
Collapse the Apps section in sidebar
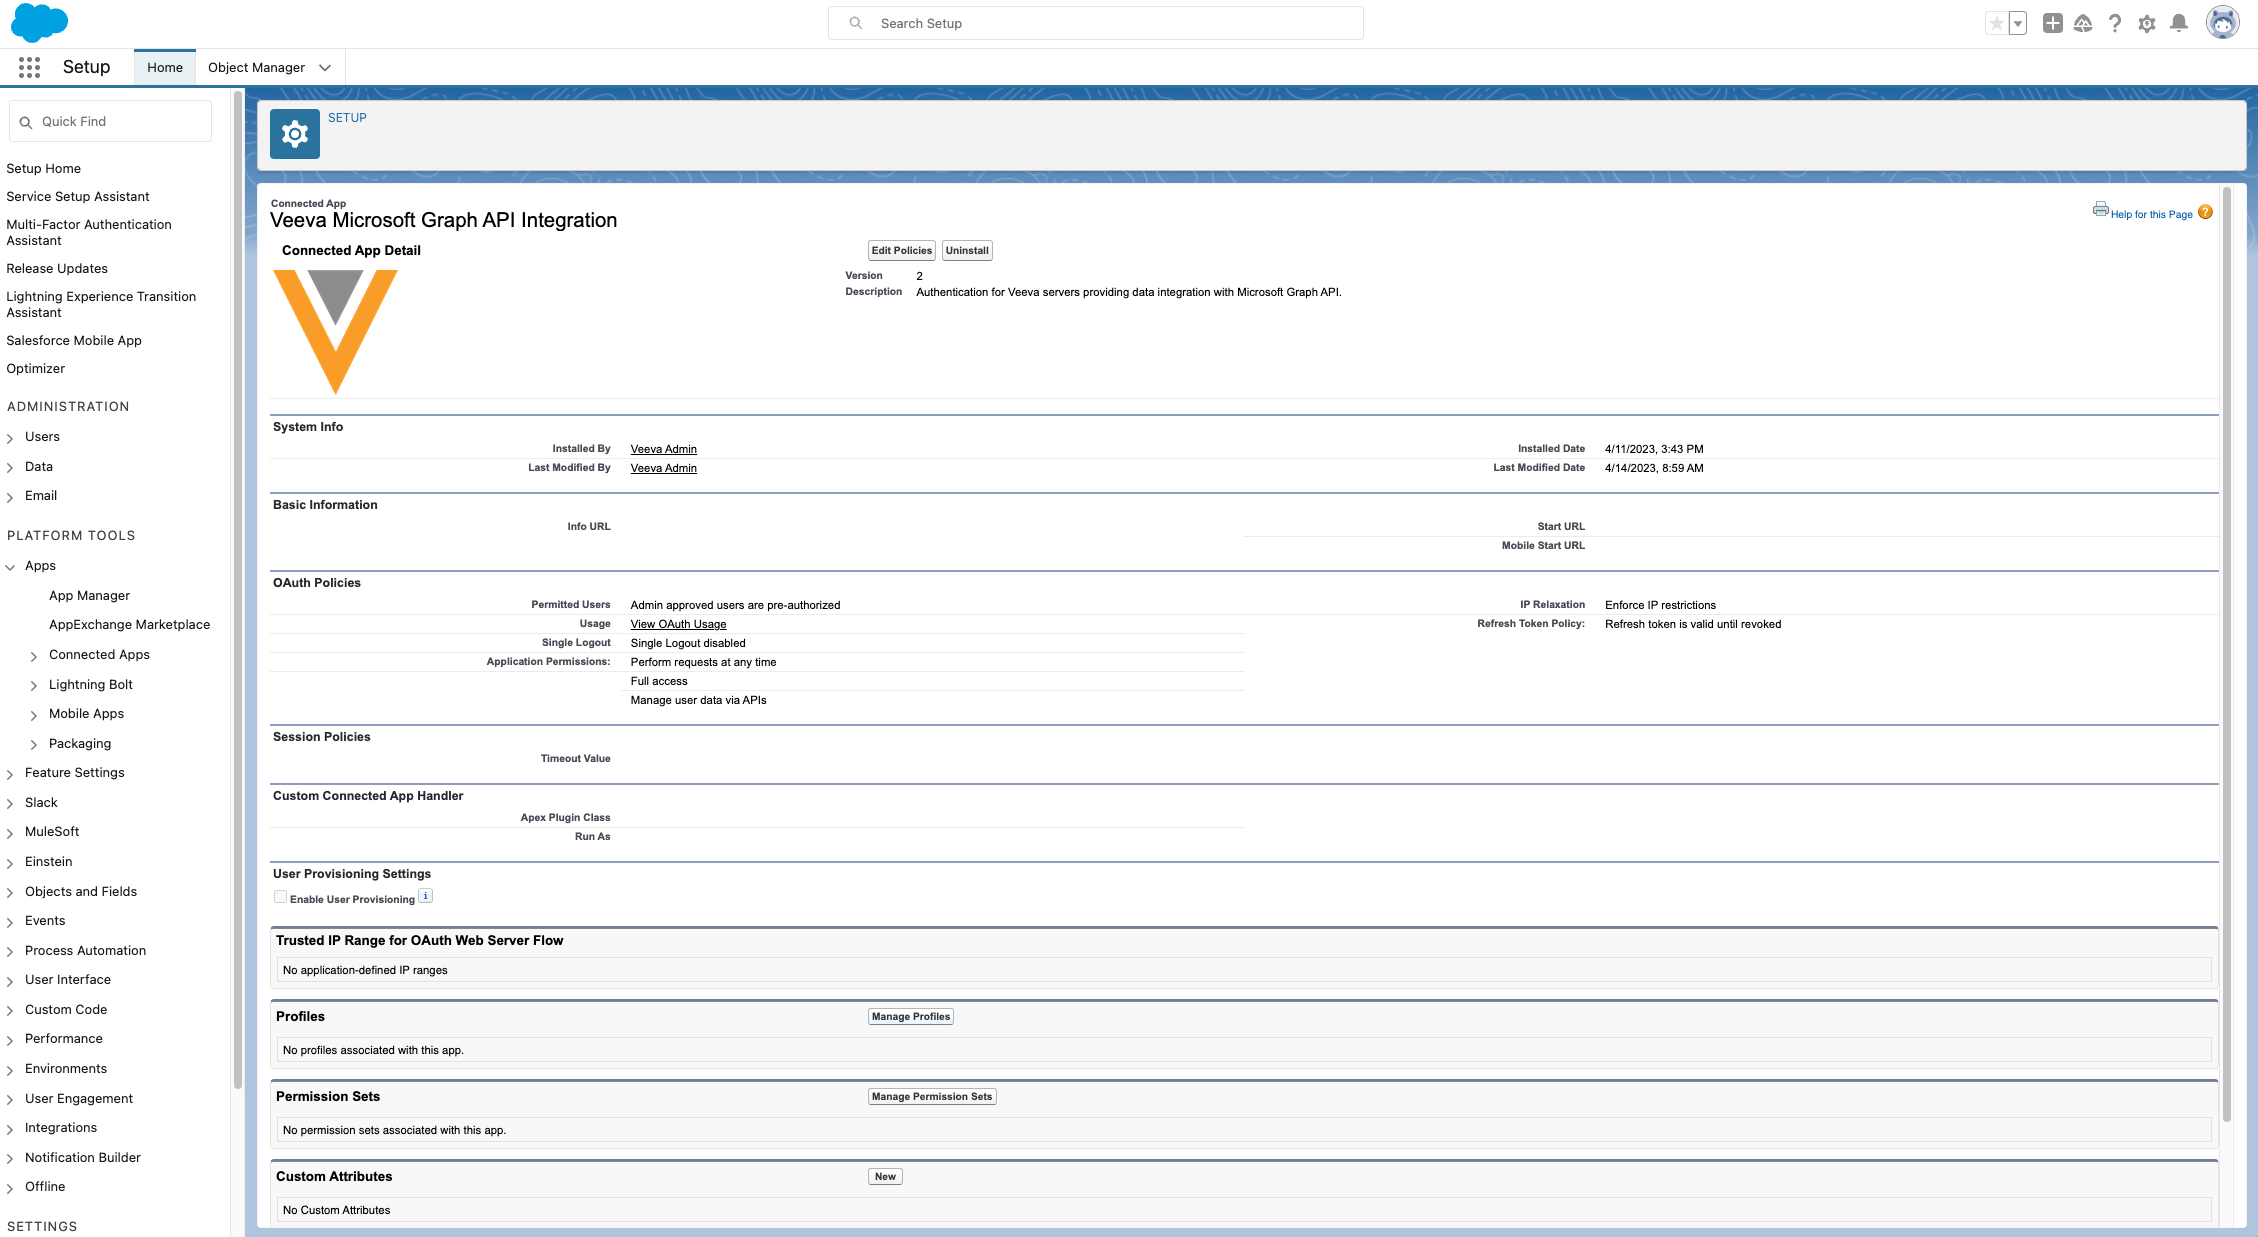click(10, 567)
